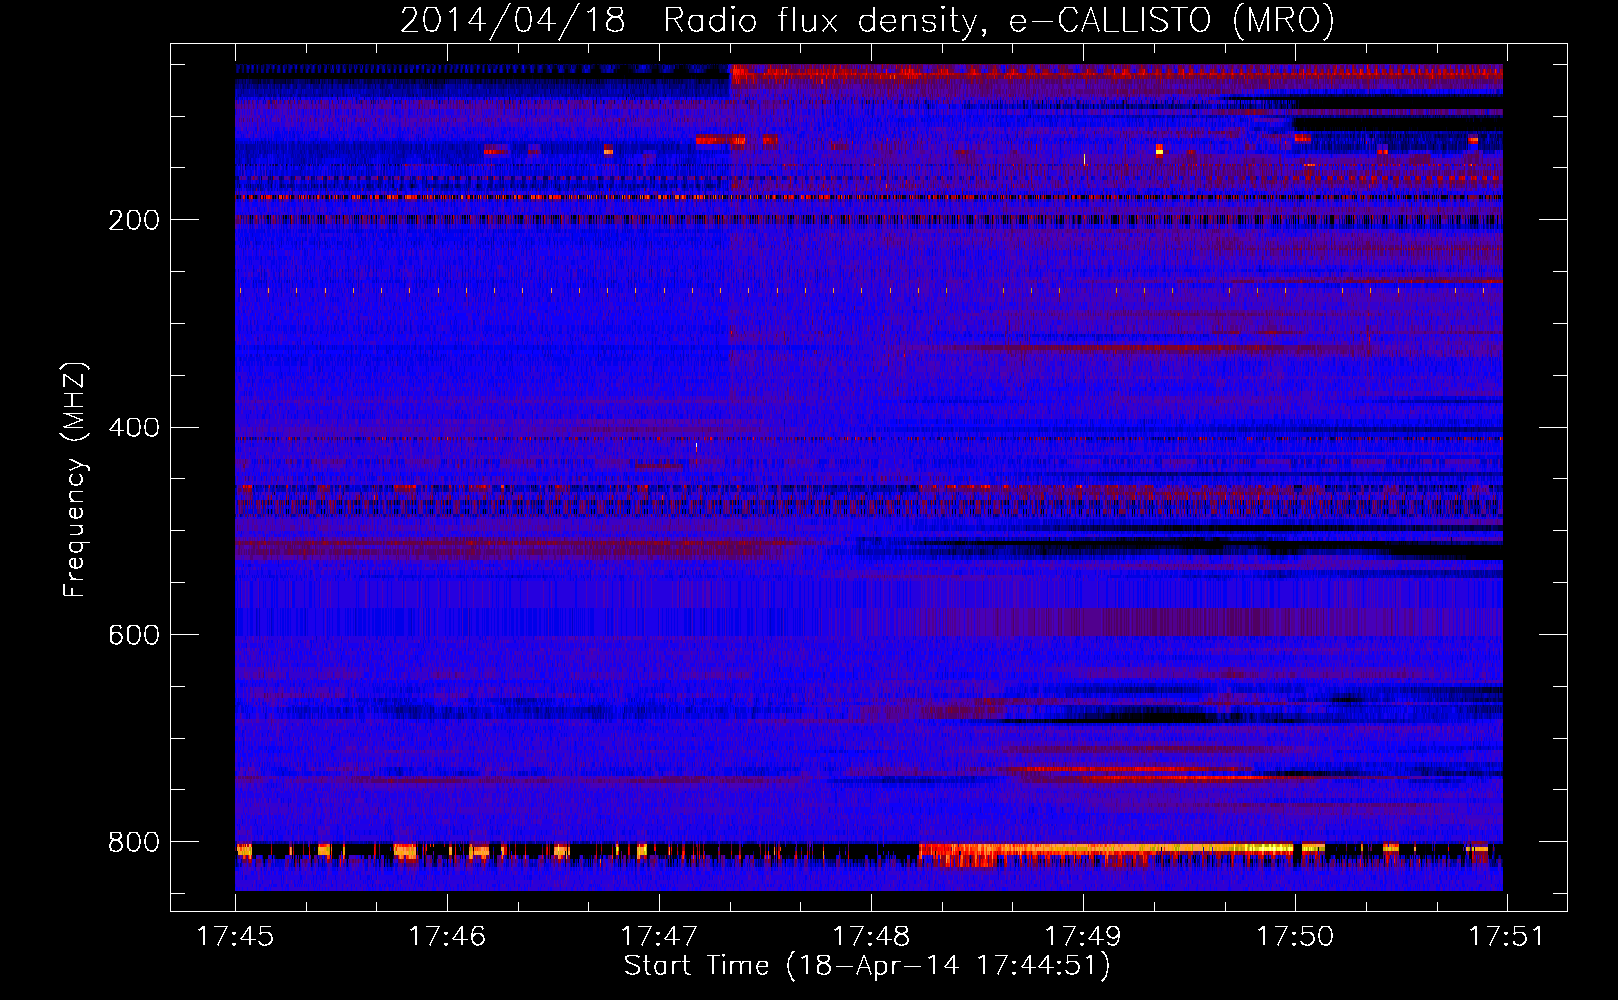Click the 17:45 time tick label
1618x1000 pixels.
(235, 937)
